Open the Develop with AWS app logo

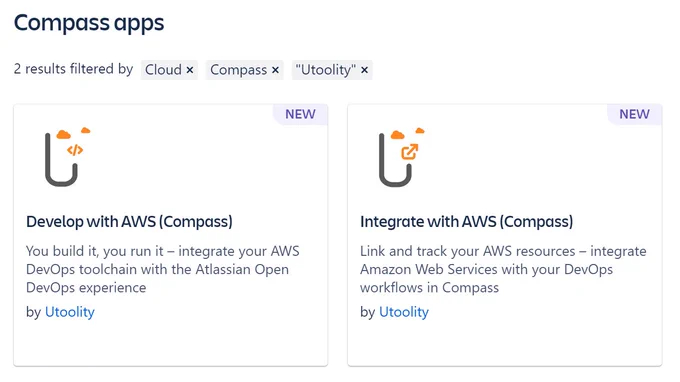pos(67,157)
